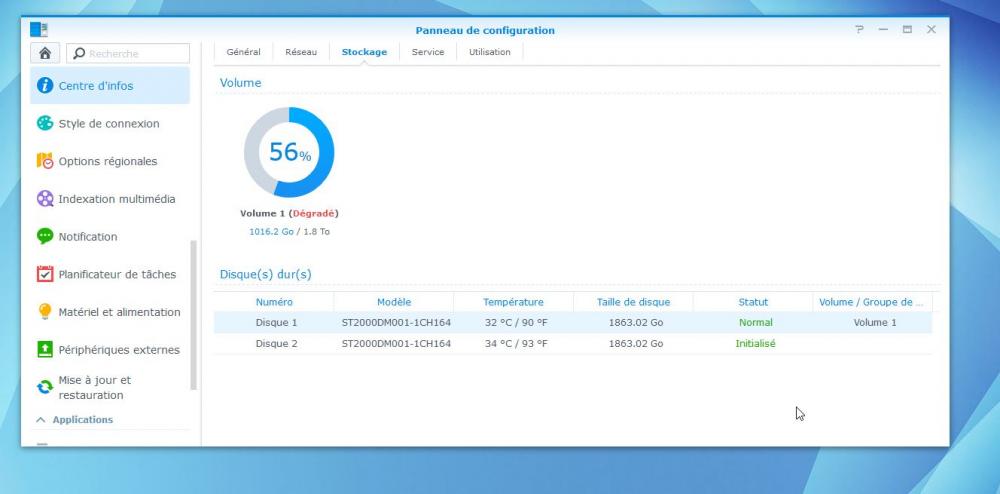Click the Options régionales map icon
The width and height of the screenshot is (1000, 494).
click(x=45, y=161)
